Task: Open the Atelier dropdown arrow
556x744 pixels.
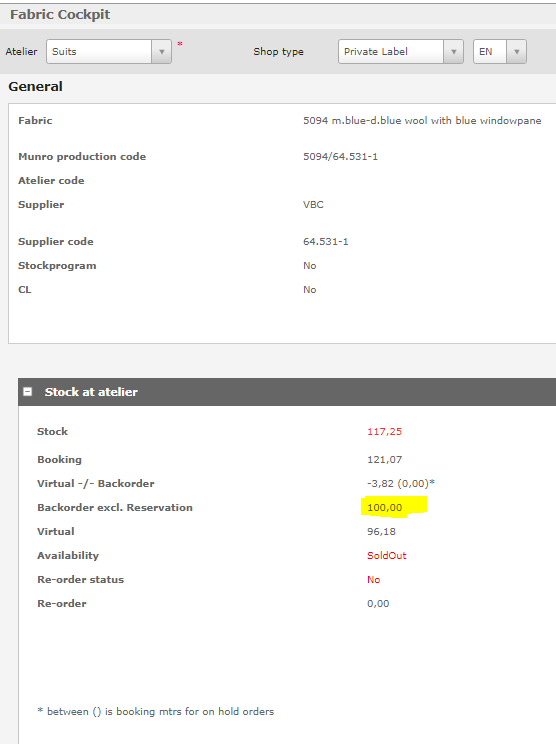Action: click(x=161, y=52)
